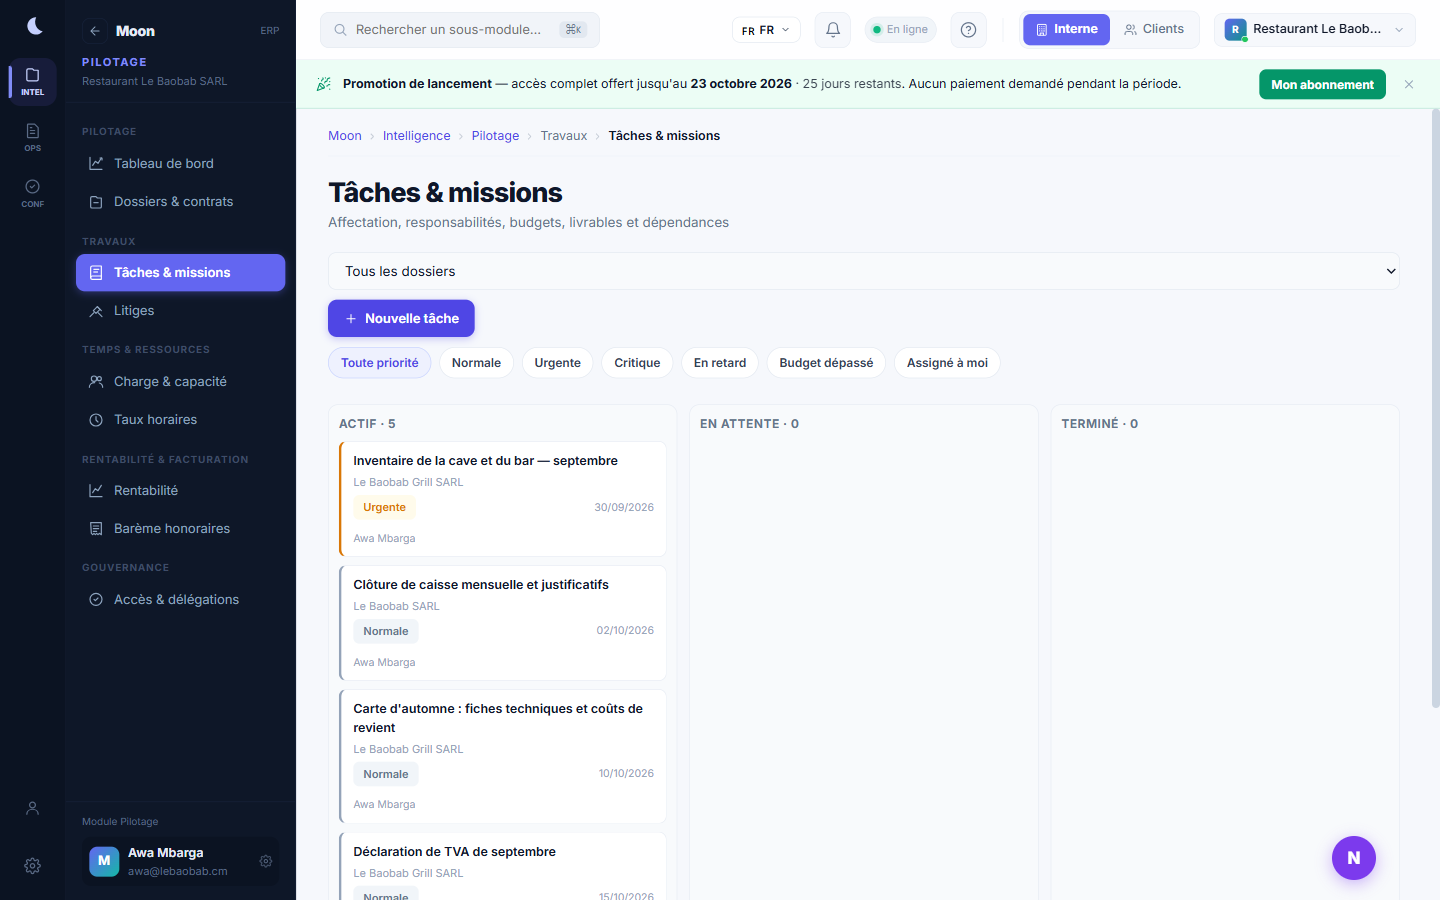This screenshot has width=1440, height=900.
Task: Toggle the En retard filter
Action: (x=720, y=363)
